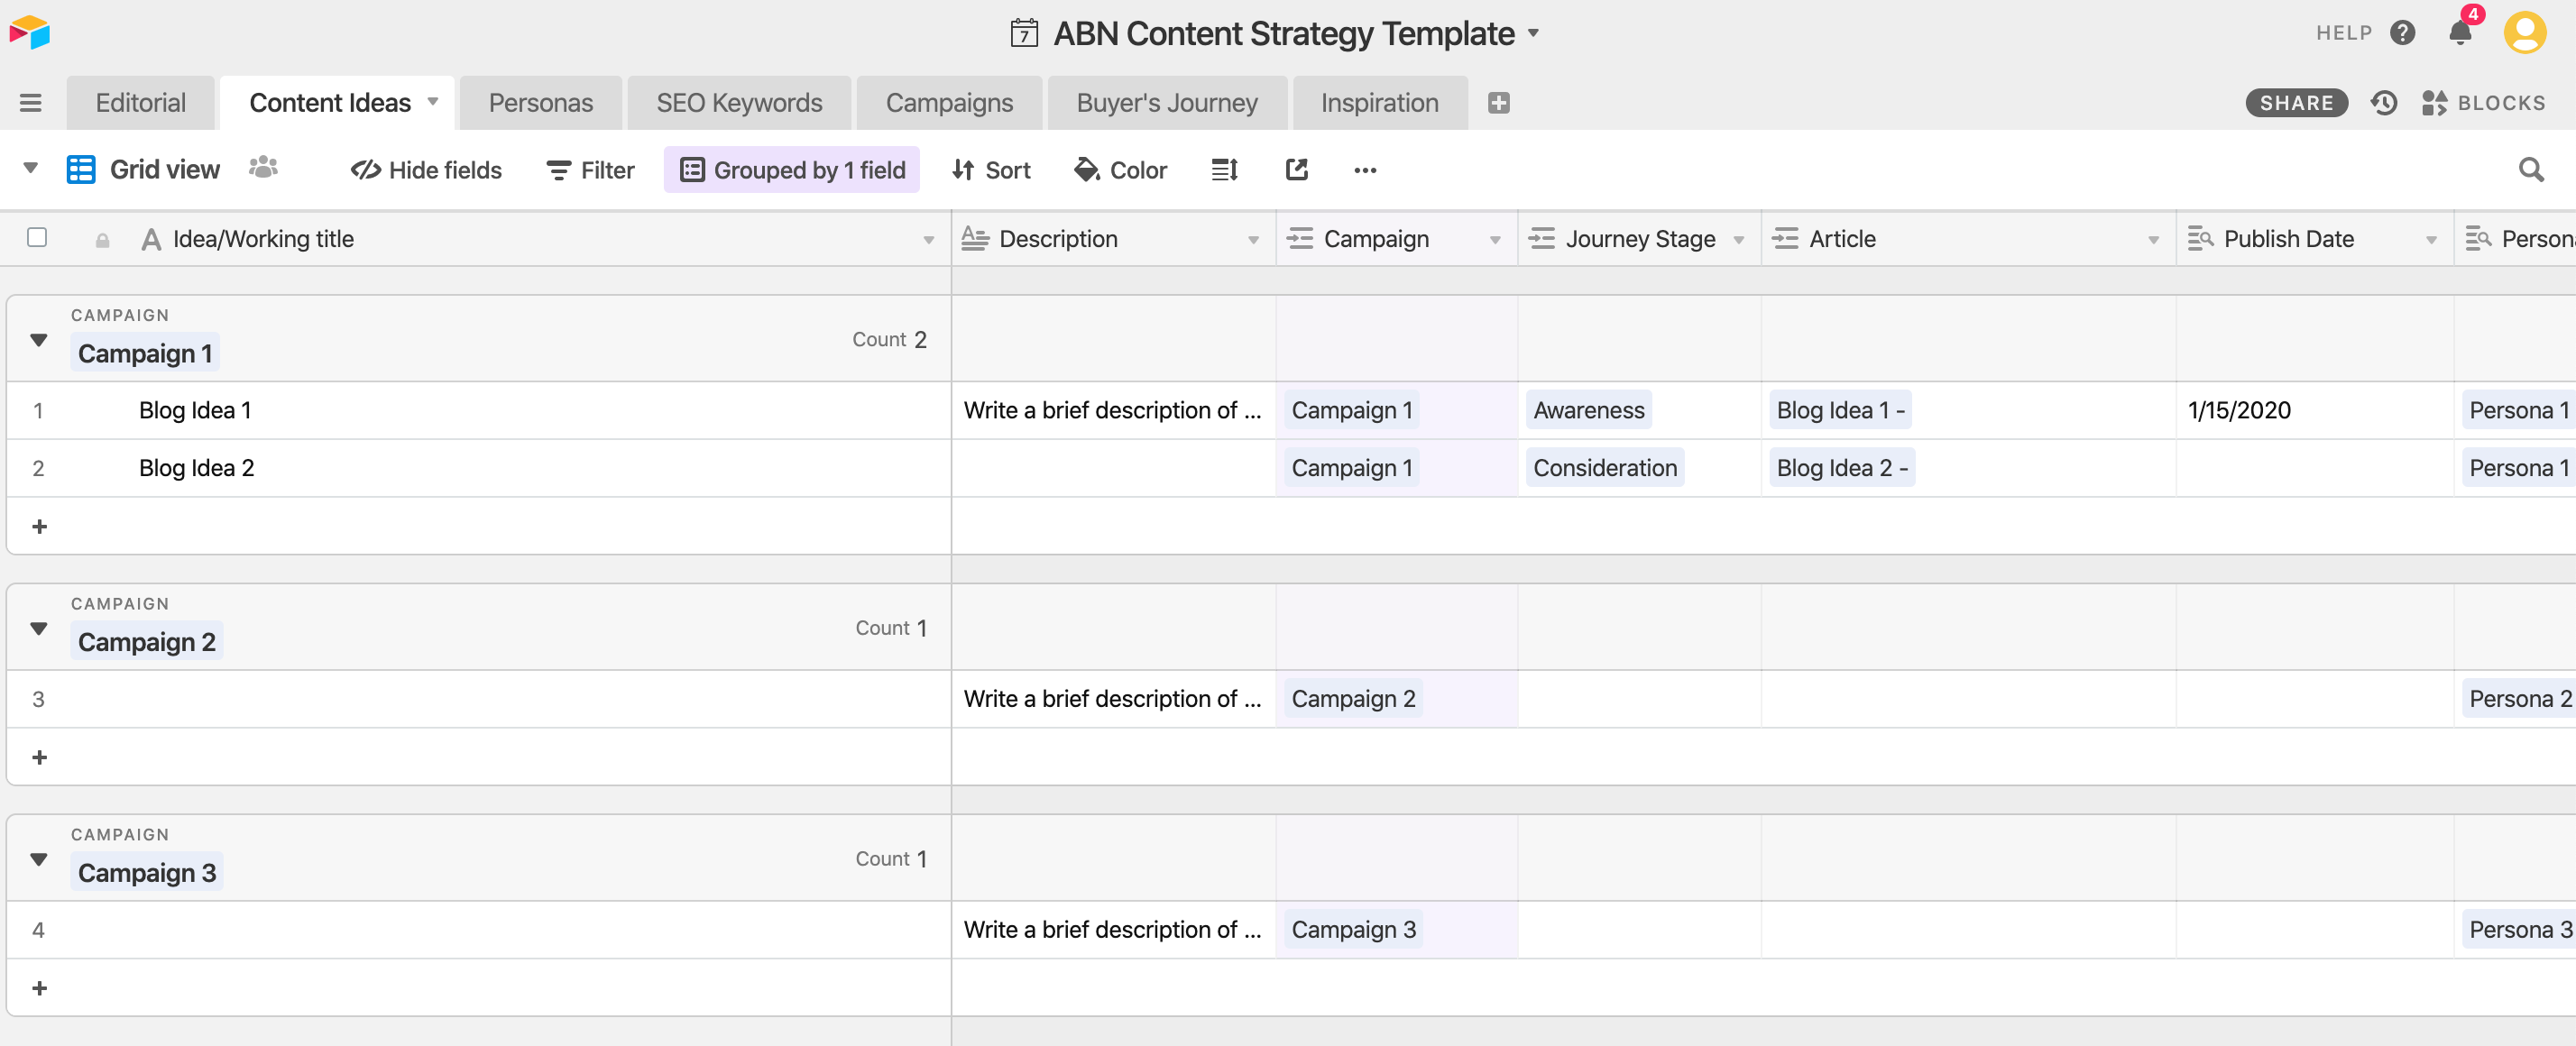Open the tables list hamburger menu
The height and width of the screenshot is (1046, 2576).
pyautogui.click(x=31, y=102)
